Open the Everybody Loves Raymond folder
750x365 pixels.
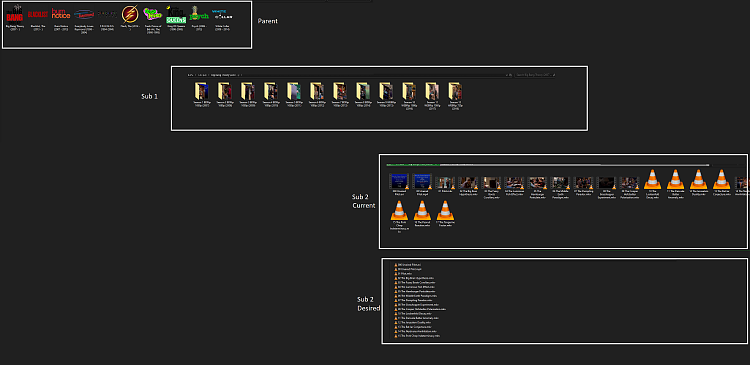[84, 21]
